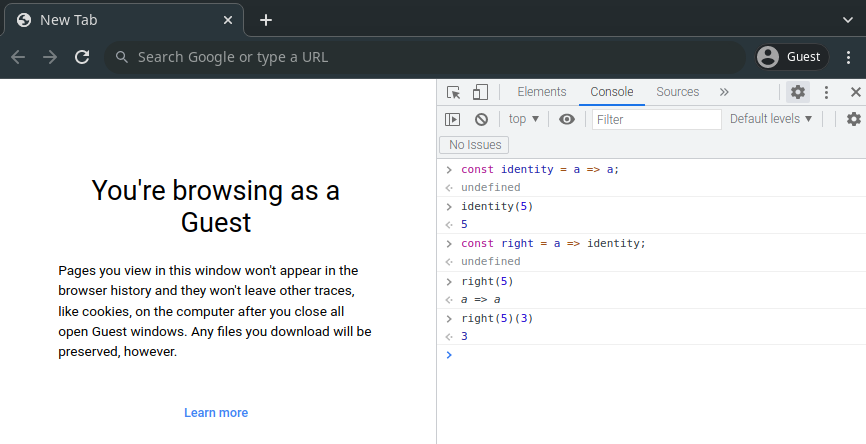Open the top JavaScript context dropdown
This screenshot has height=444, width=866.
click(x=524, y=119)
